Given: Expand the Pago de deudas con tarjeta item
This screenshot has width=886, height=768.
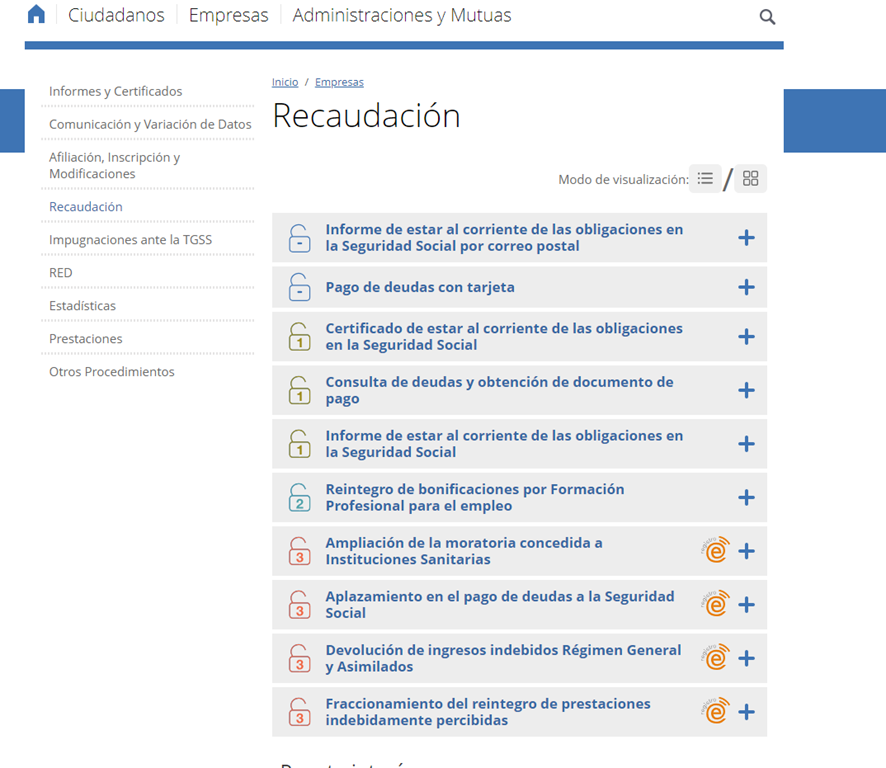Looking at the screenshot, I should tap(746, 287).
